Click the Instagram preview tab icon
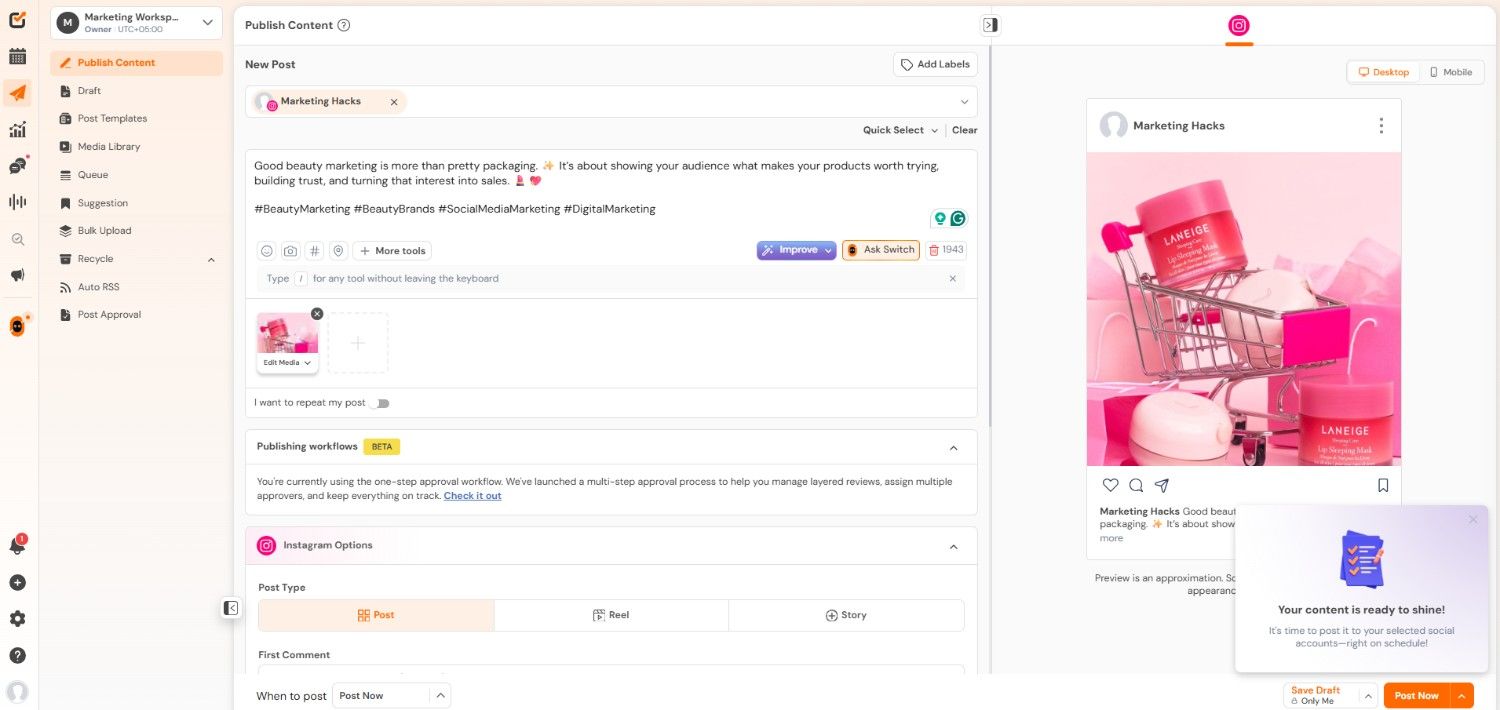Image resolution: width=1500 pixels, height=710 pixels. [x=1239, y=26]
